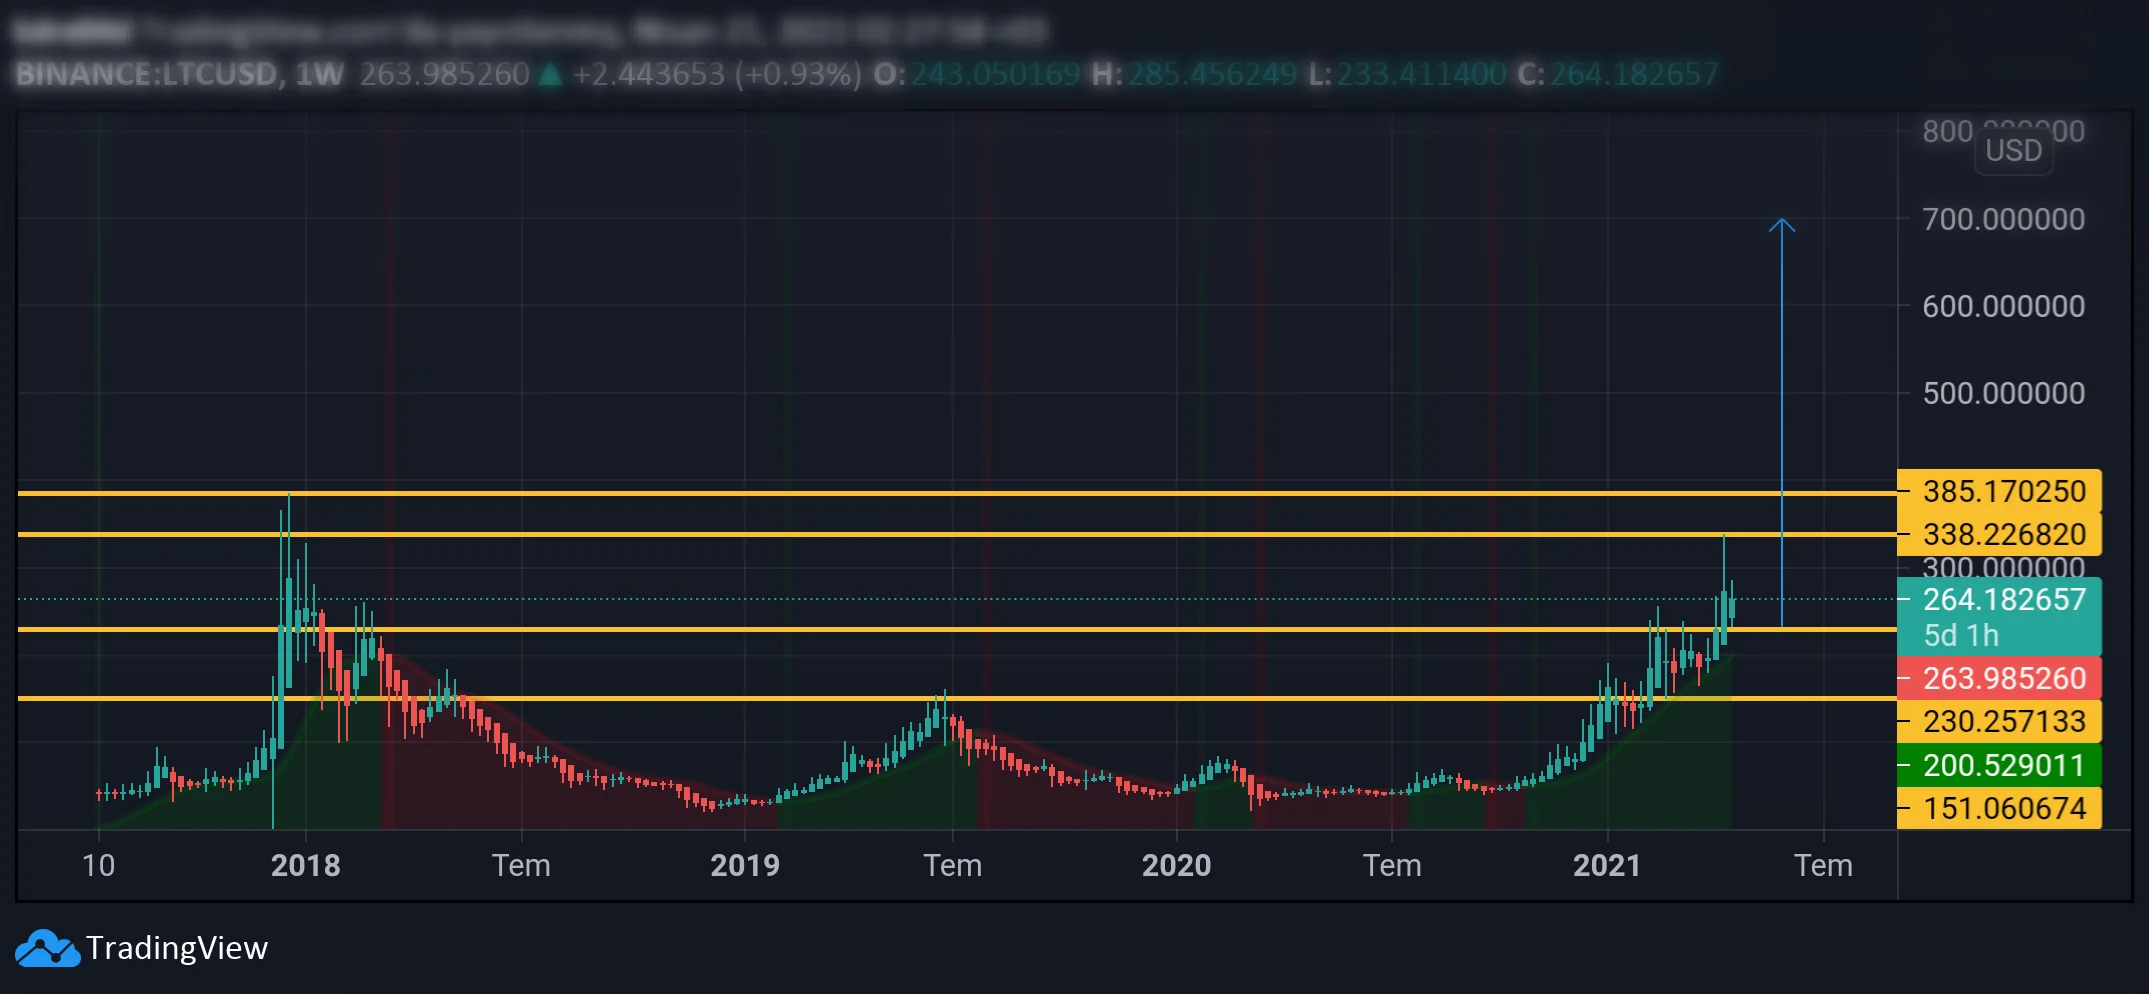The height and width of the screenshot is (994, 2149).
Task: Click the +2.443653 (+0.93%) change value
Action: [717, 74]
